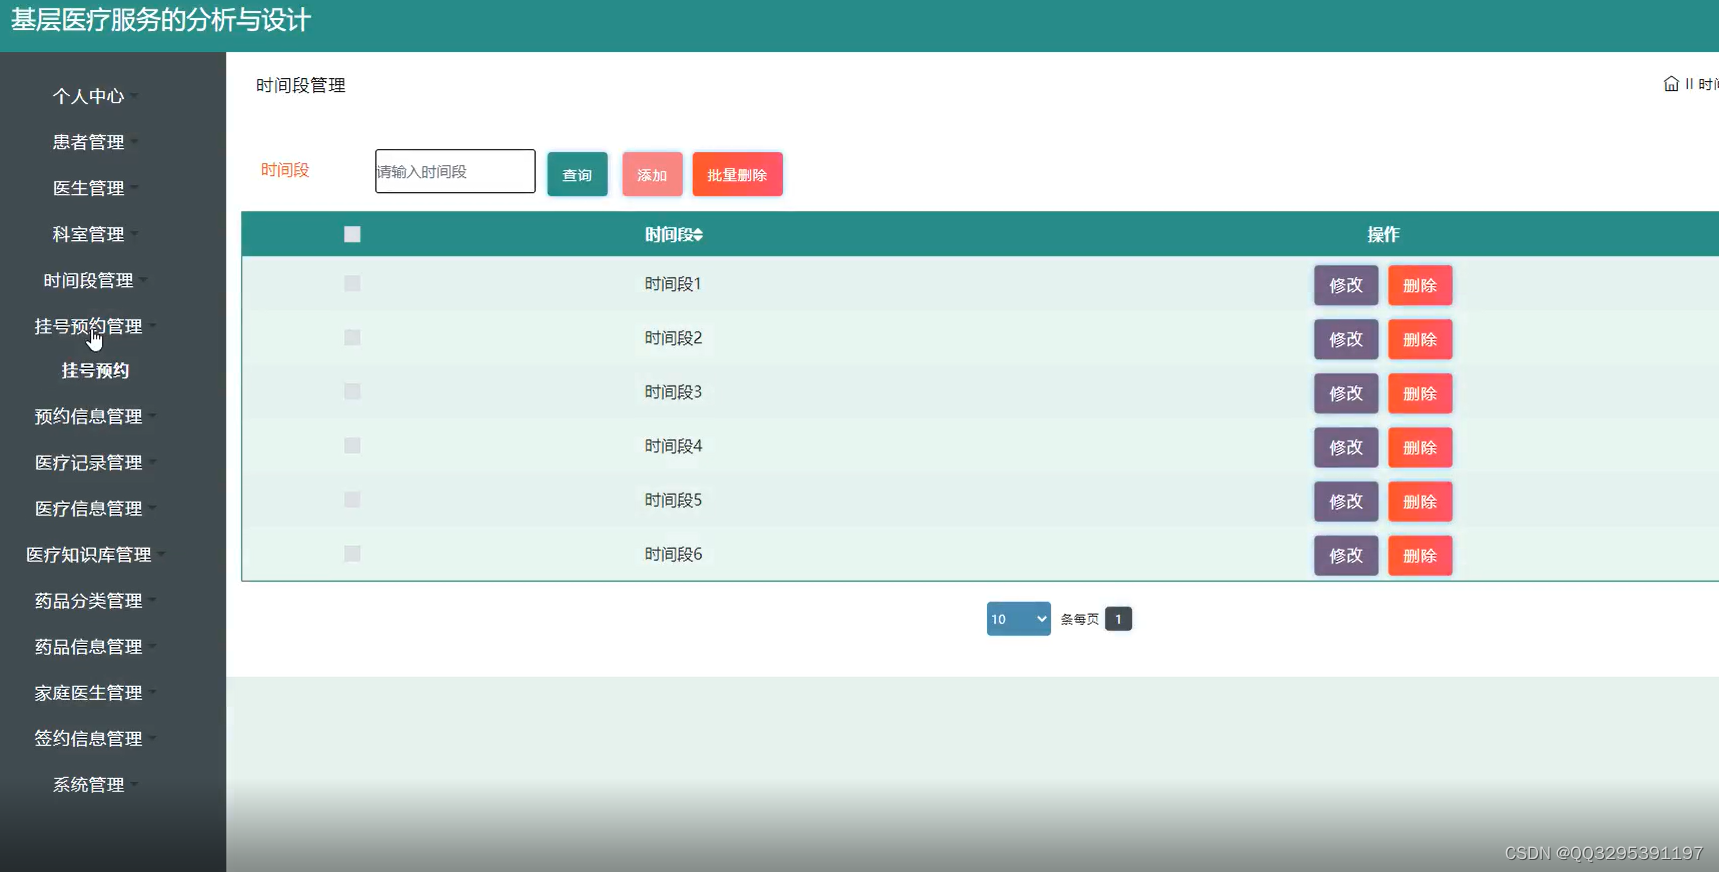1719x872 pixels.
Task: Open 系统管理 in sidebar
Action: click(94, 784)
